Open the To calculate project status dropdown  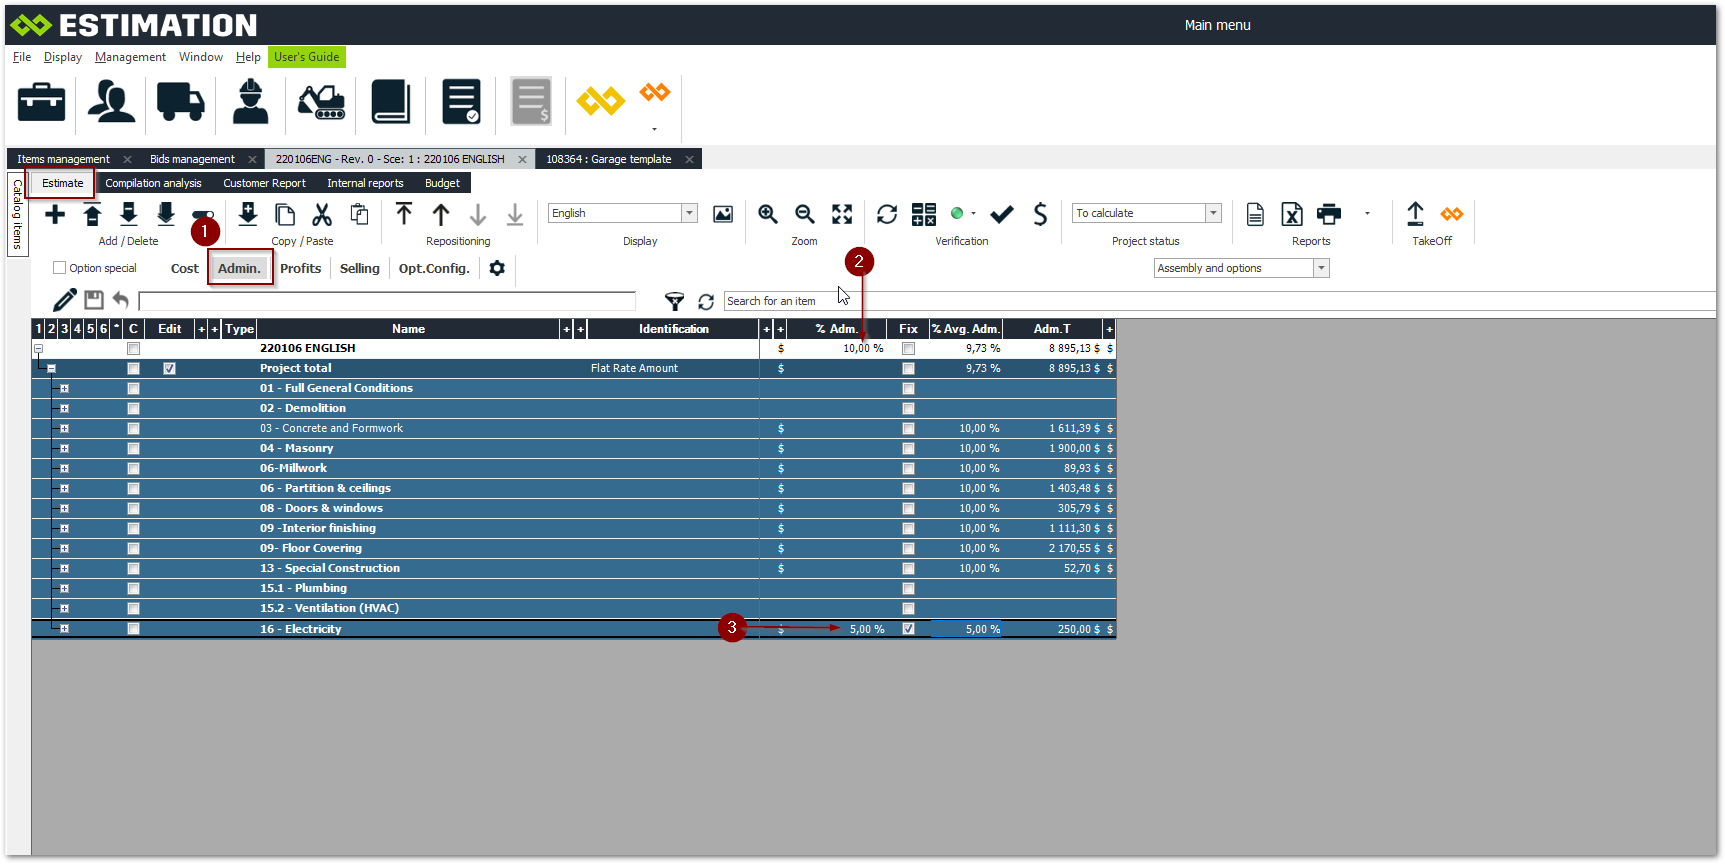[1213, 213]
